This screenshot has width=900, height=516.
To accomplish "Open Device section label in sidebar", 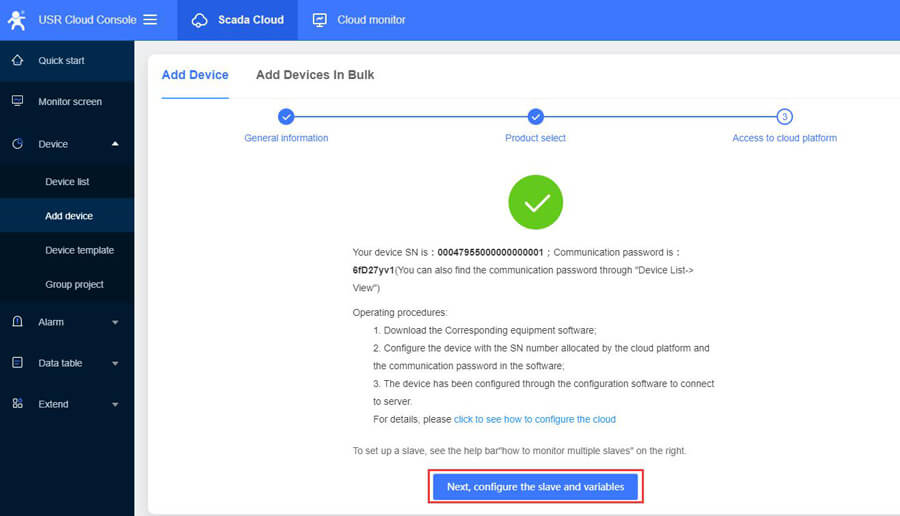I will (53, 144).
